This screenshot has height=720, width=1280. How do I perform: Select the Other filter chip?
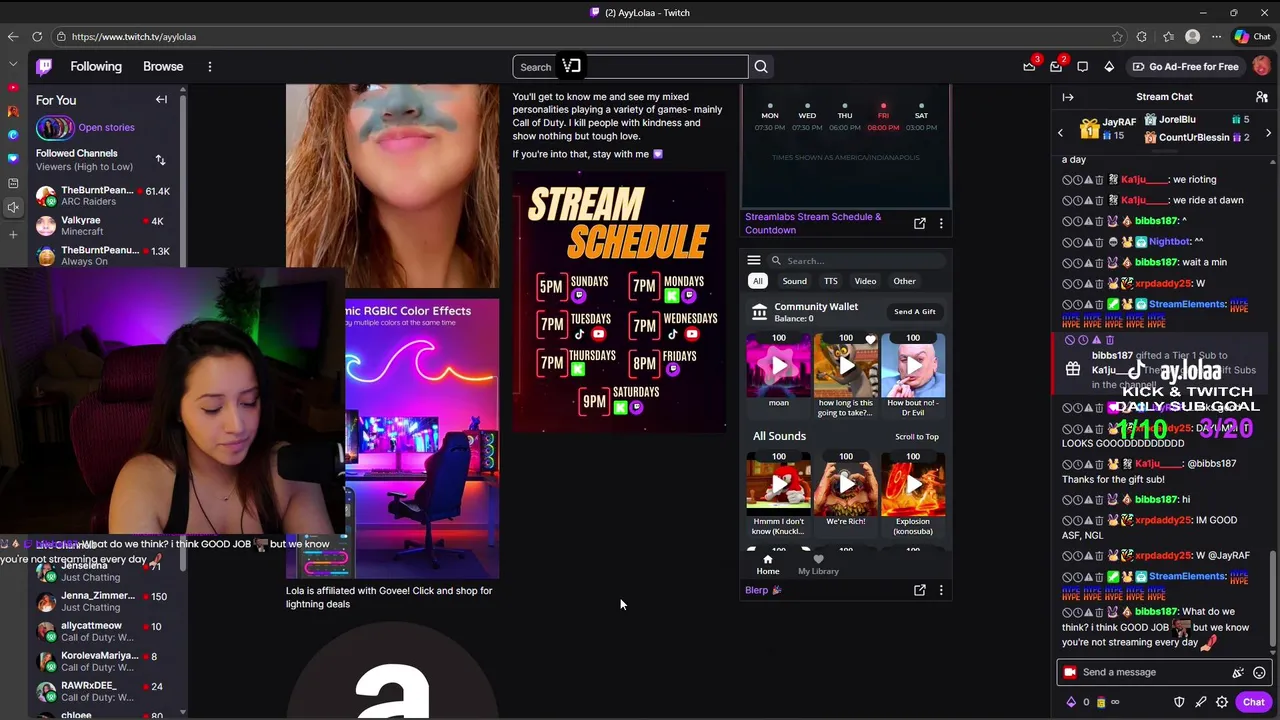[904, 281]
